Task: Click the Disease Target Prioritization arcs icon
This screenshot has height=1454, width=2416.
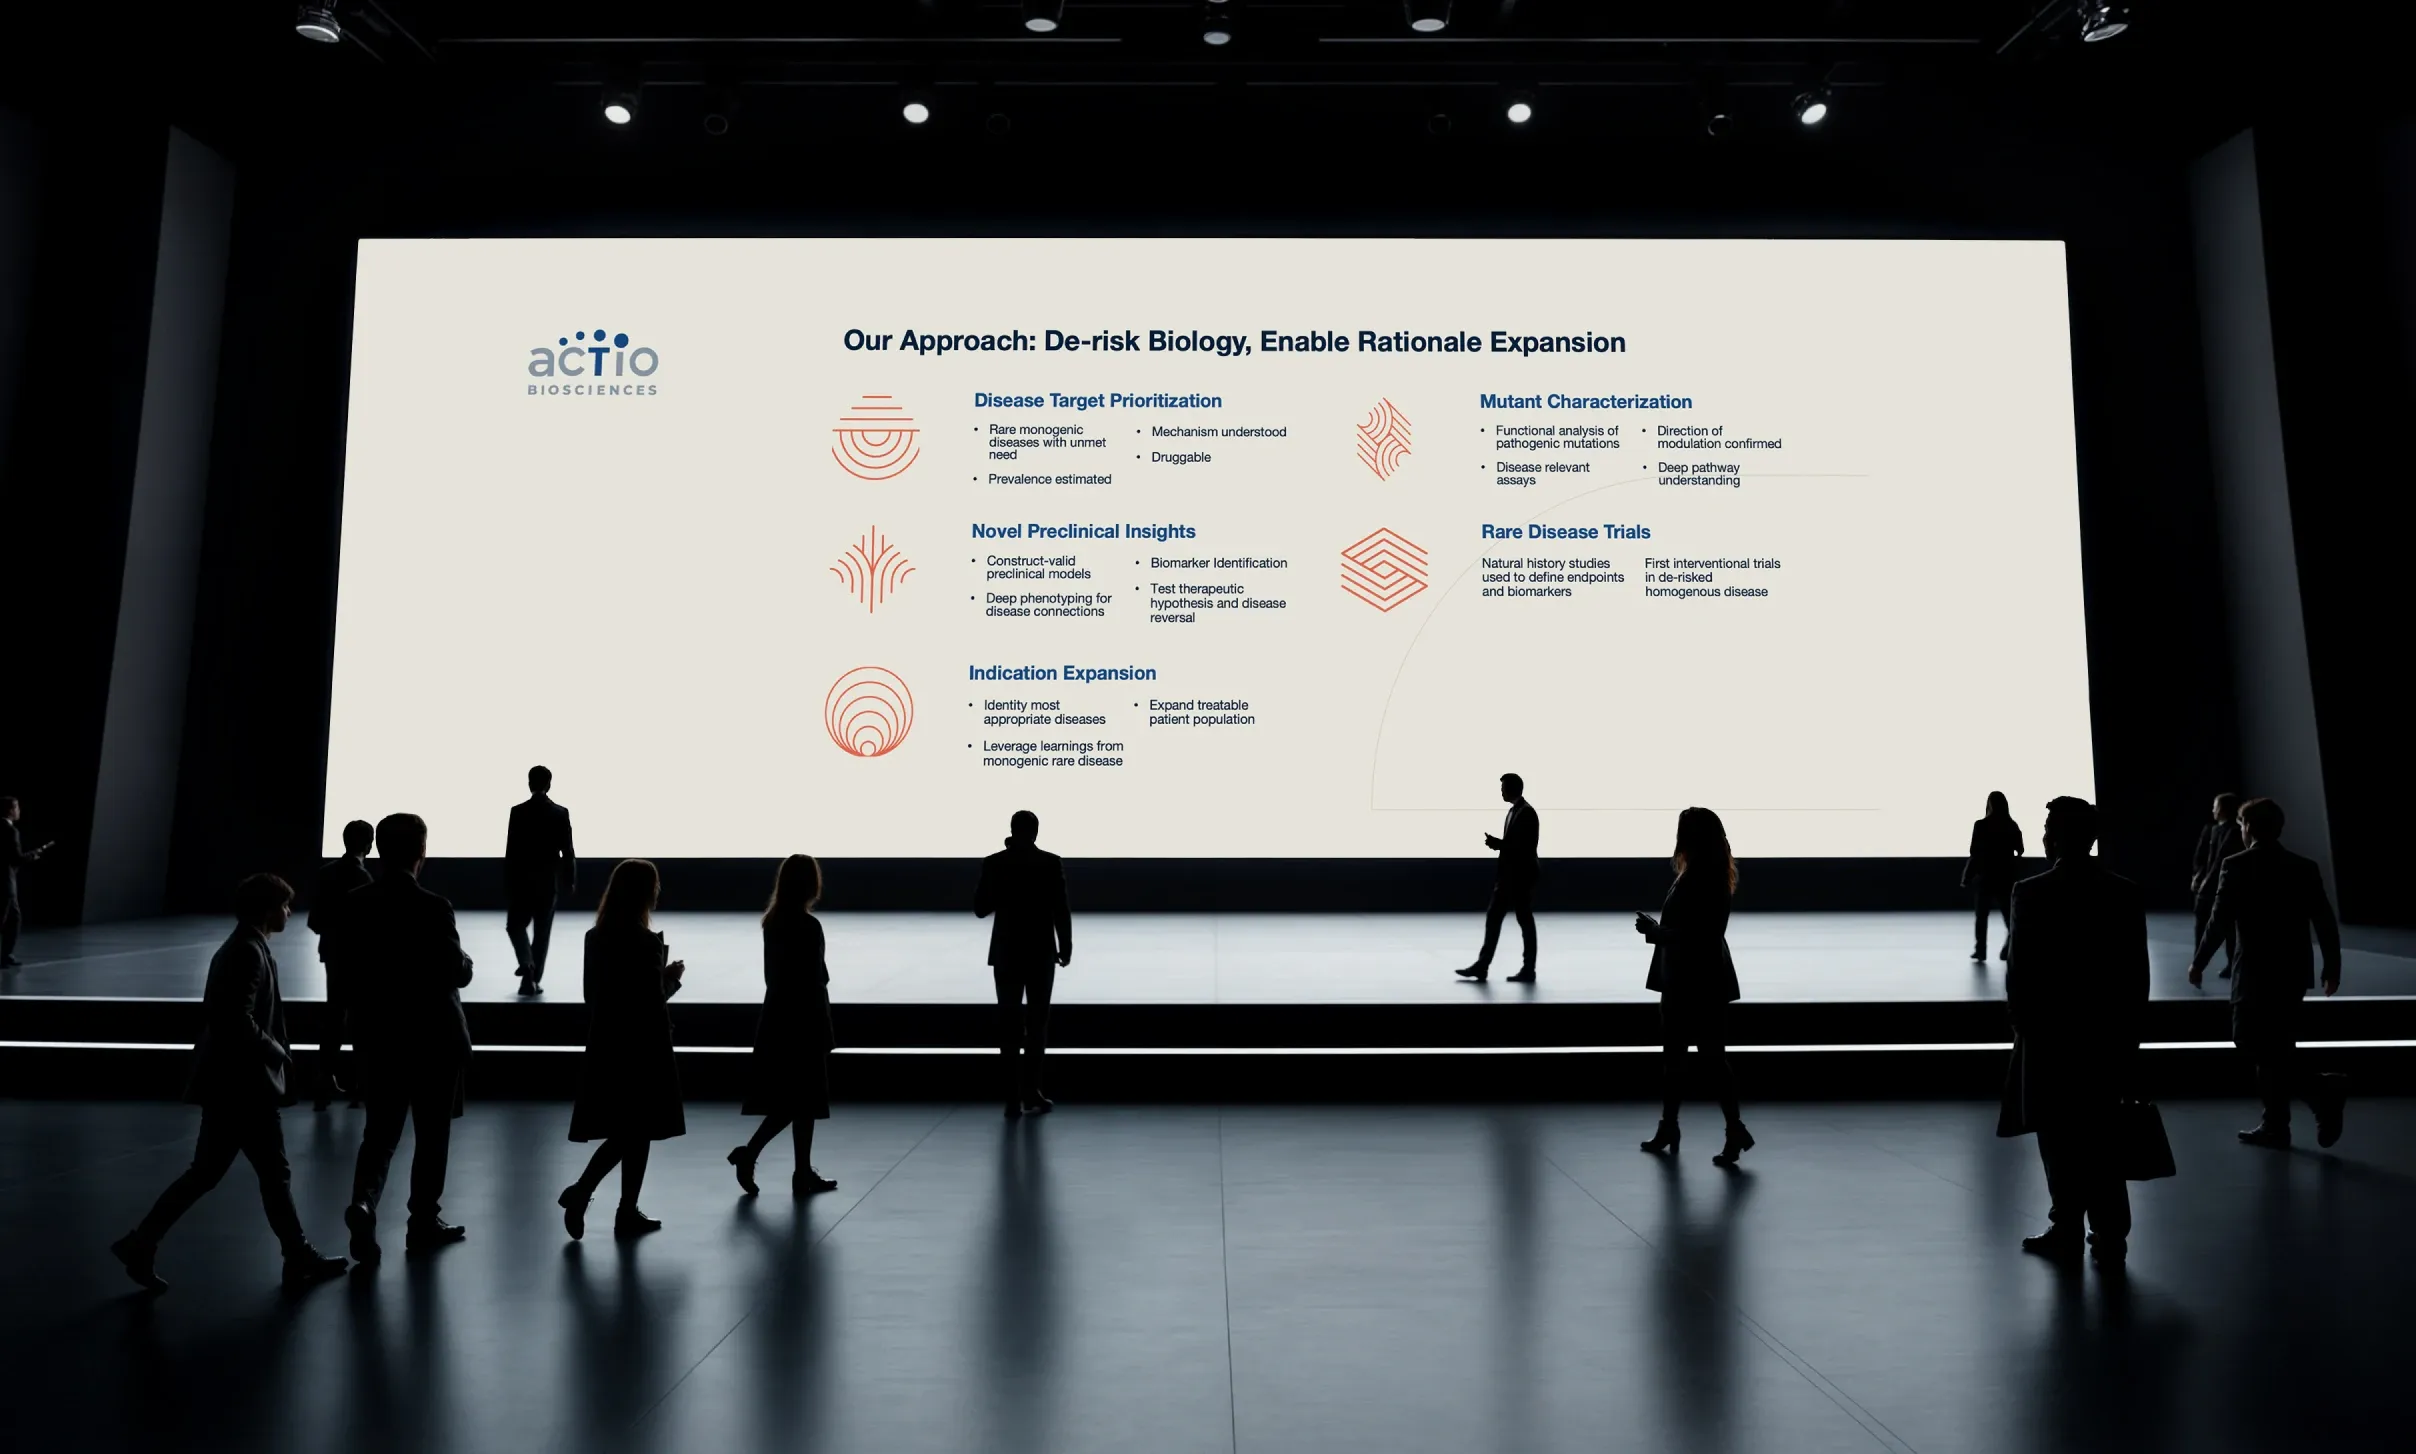Action: click(876, 438)
